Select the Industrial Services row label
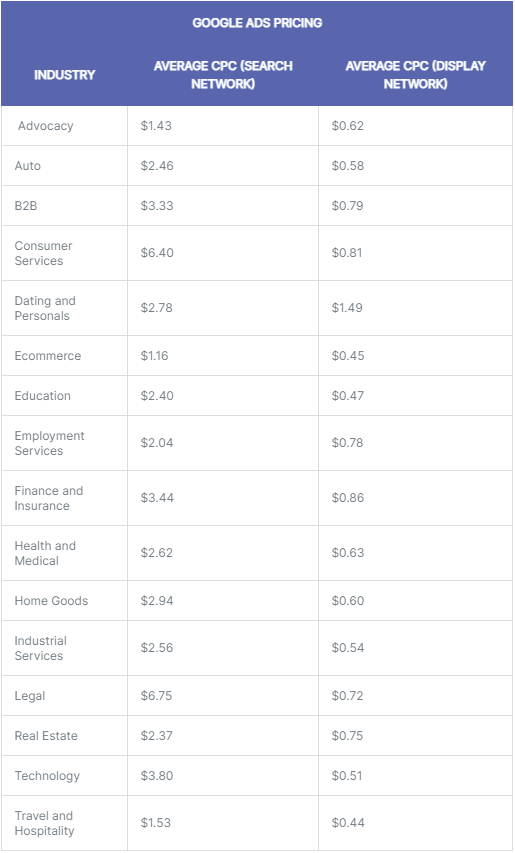Viewport: 515px width, 853px height. (x=41, y=648)
